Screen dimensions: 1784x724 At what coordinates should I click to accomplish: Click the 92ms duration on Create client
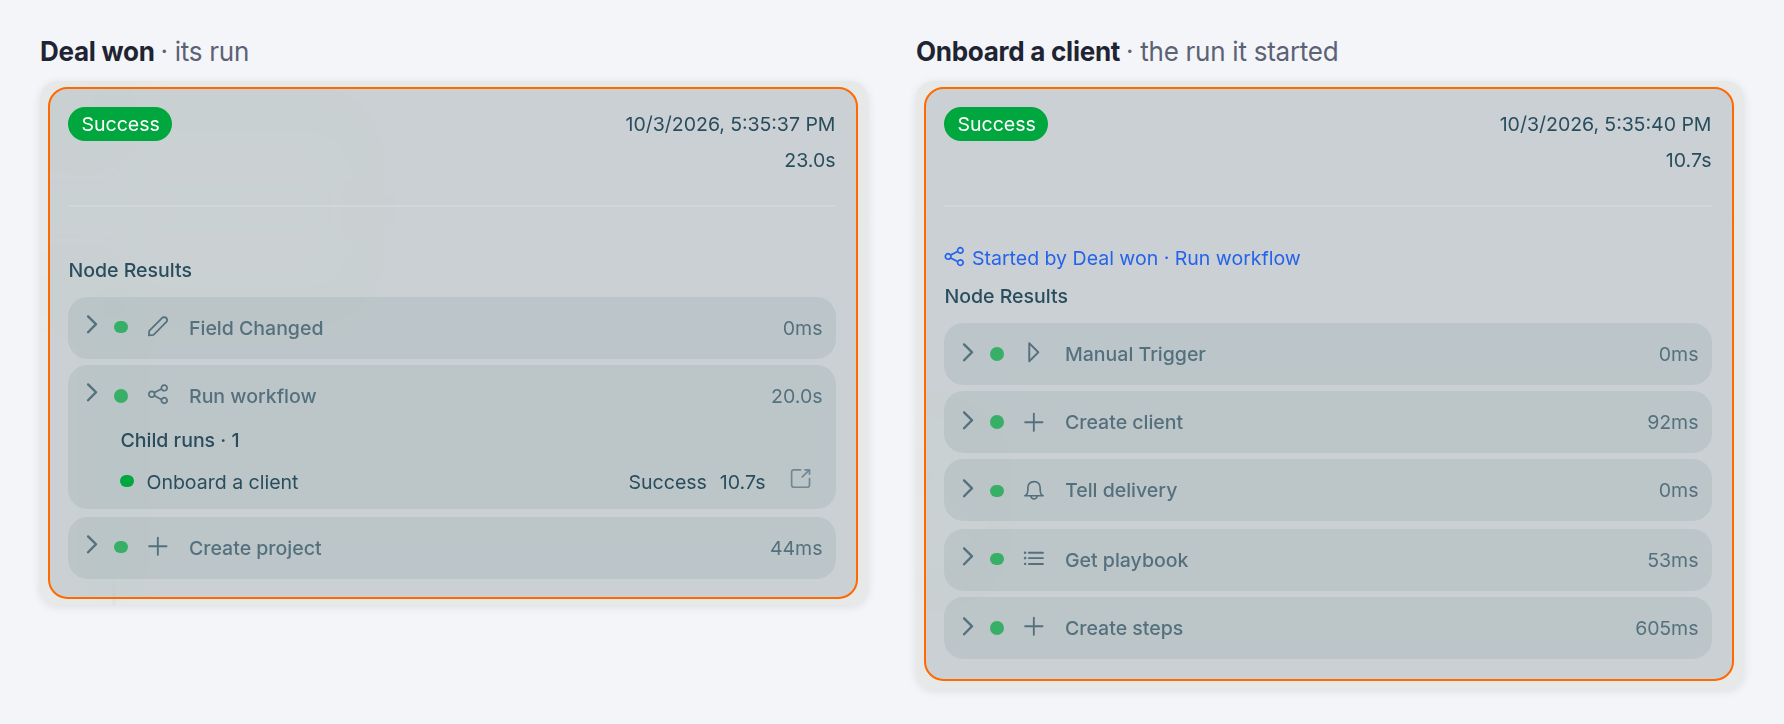(1673, 422)
